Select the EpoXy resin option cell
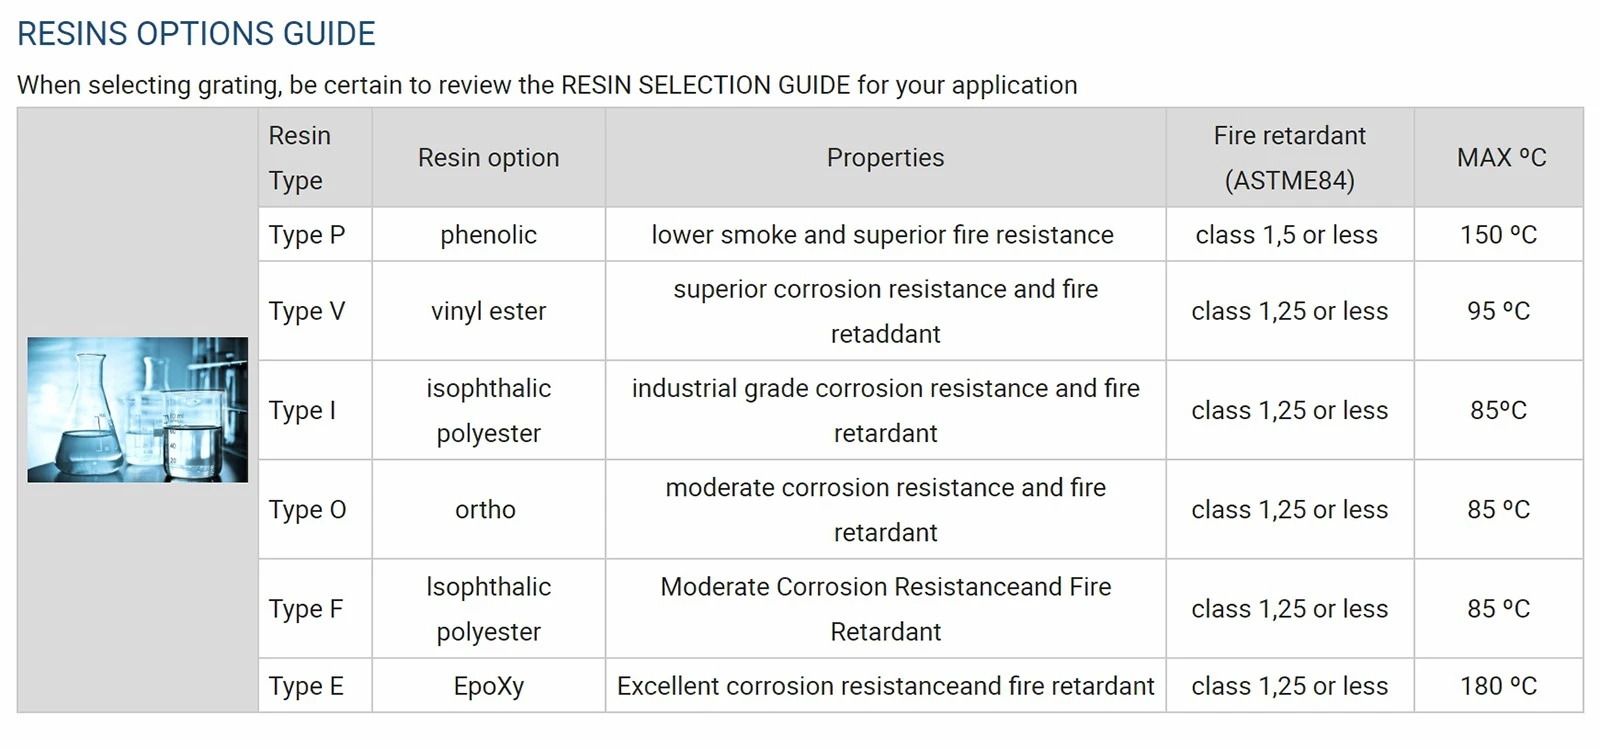 (x=488, y=686)
